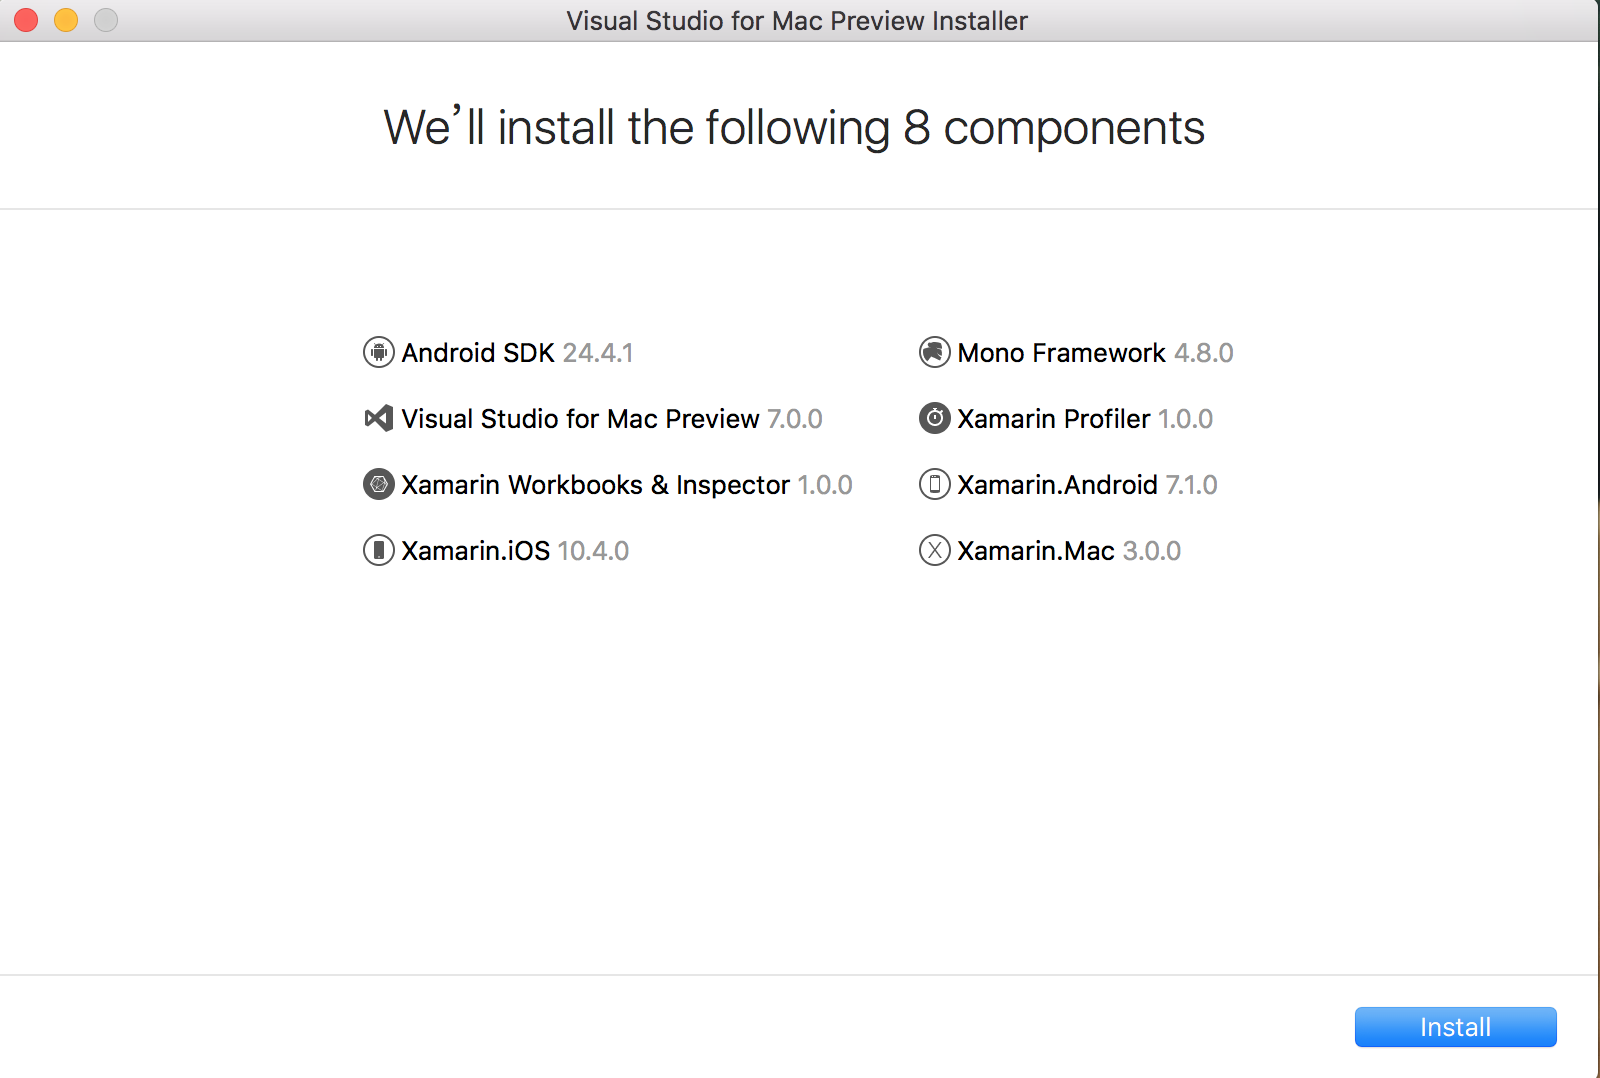The width and height of the screenshot is (1600, 1078).
Task: Start installation with the Install button
Action: [x=1455, y=1027]
